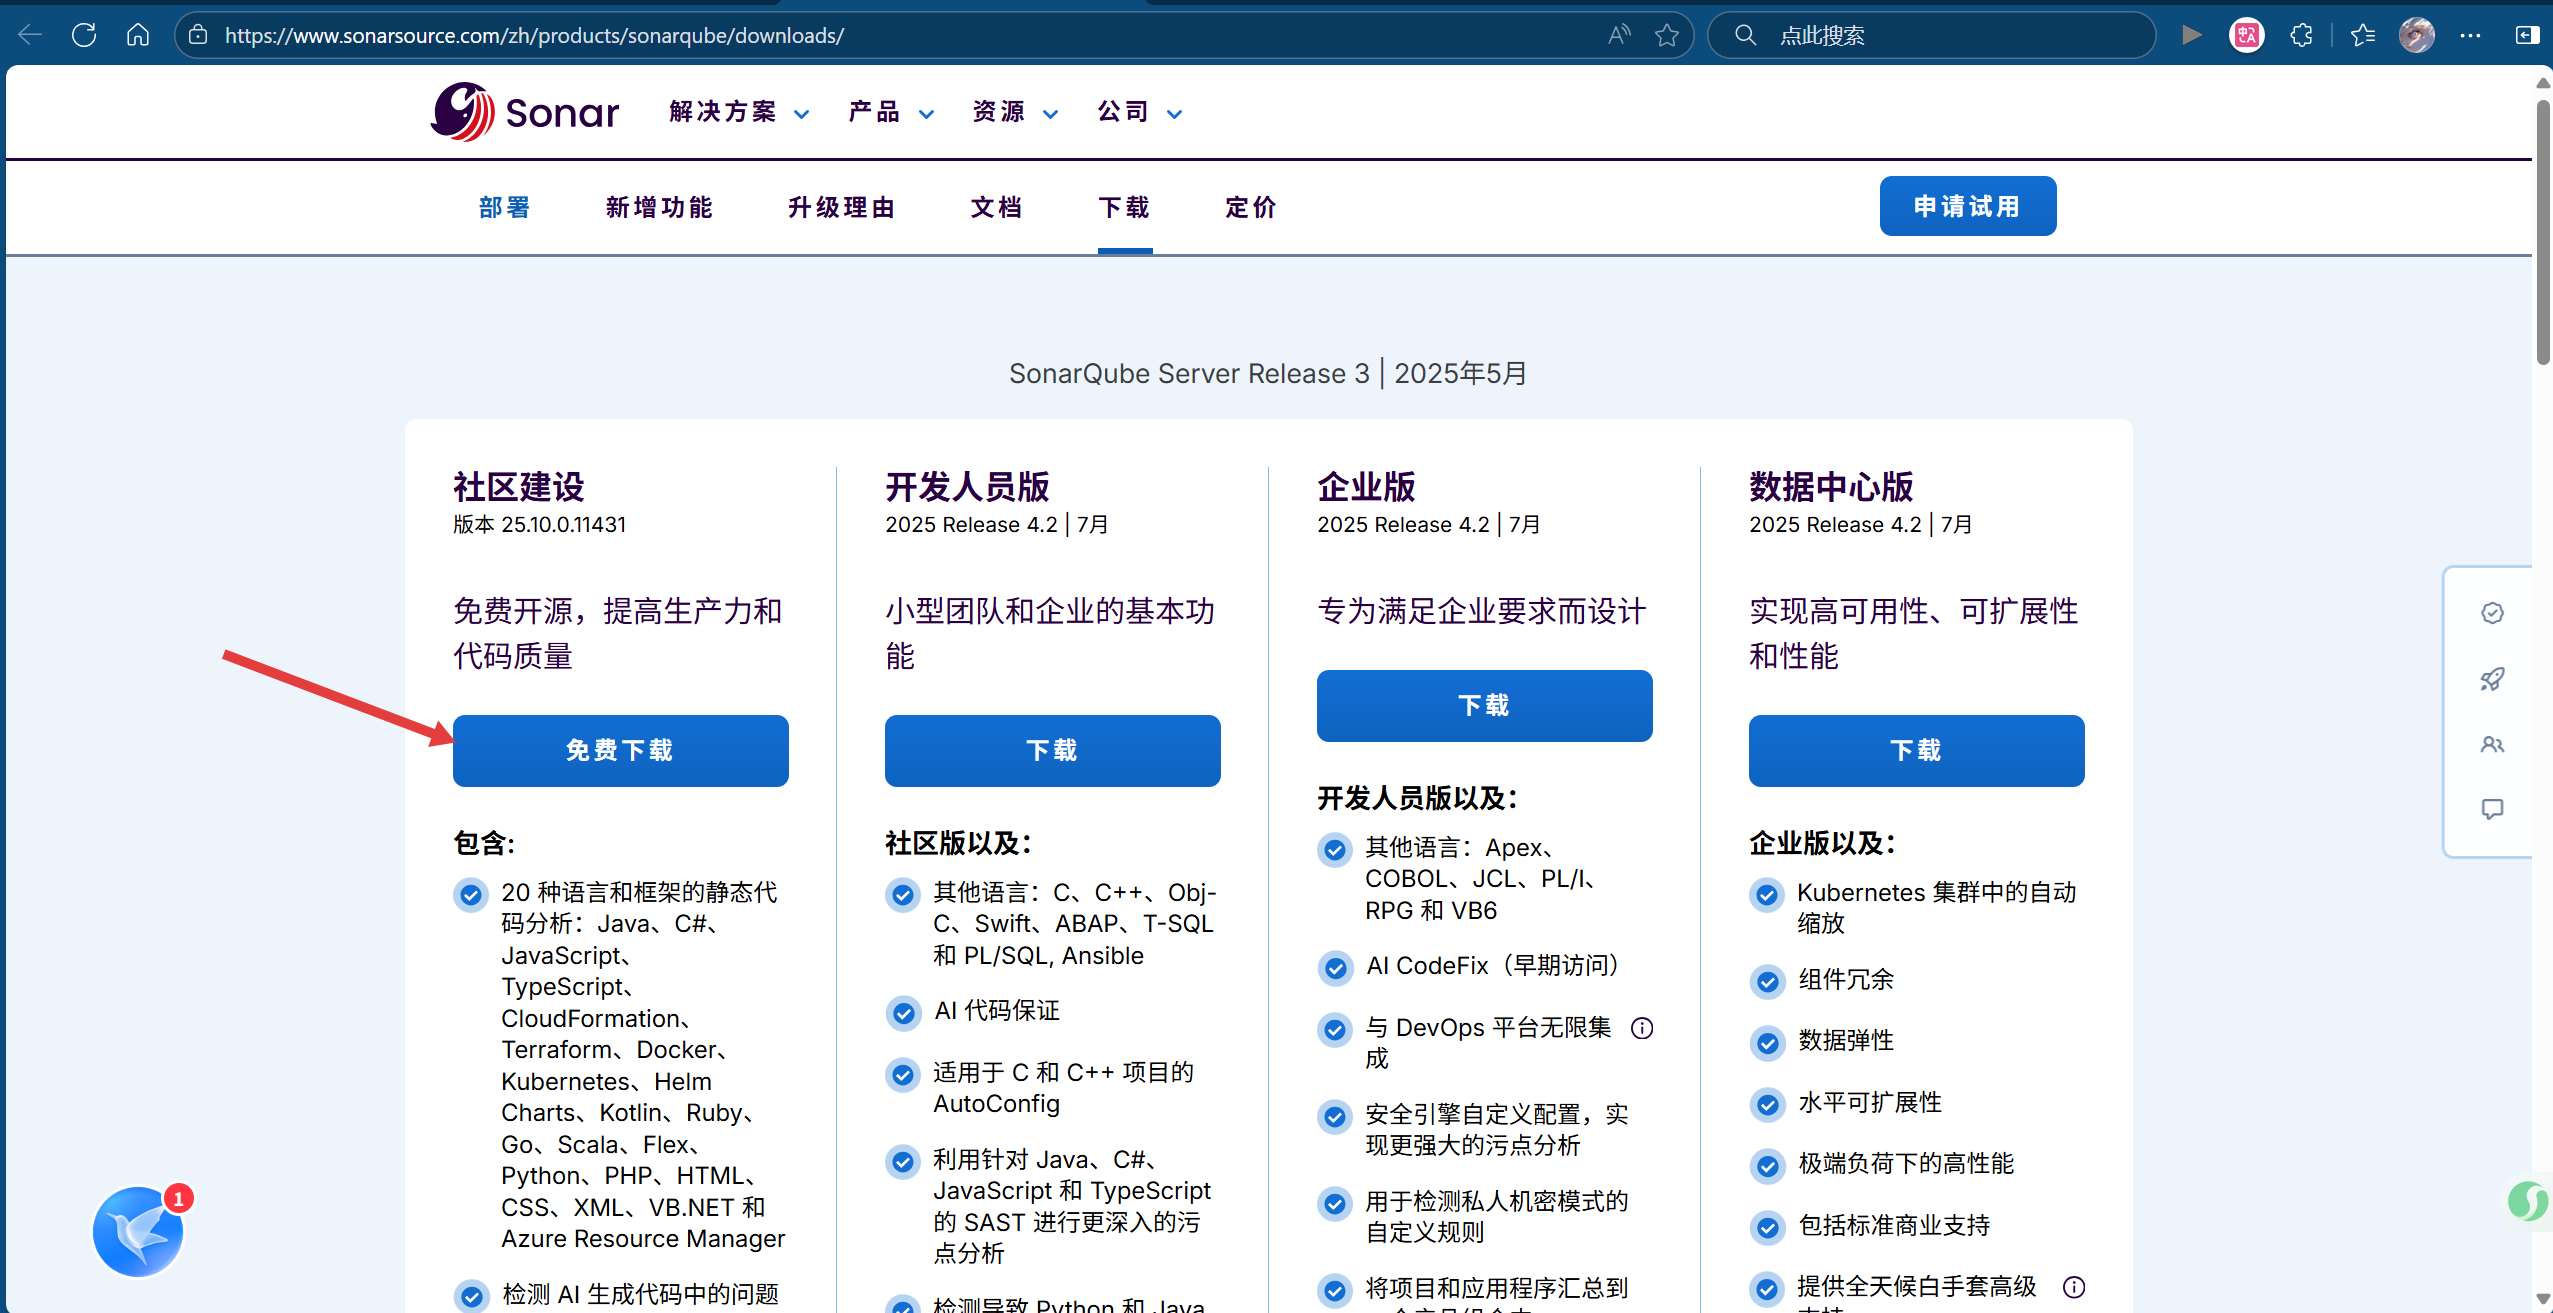
Task: Click the 开发人员版 heading
Action: point(967,487)
